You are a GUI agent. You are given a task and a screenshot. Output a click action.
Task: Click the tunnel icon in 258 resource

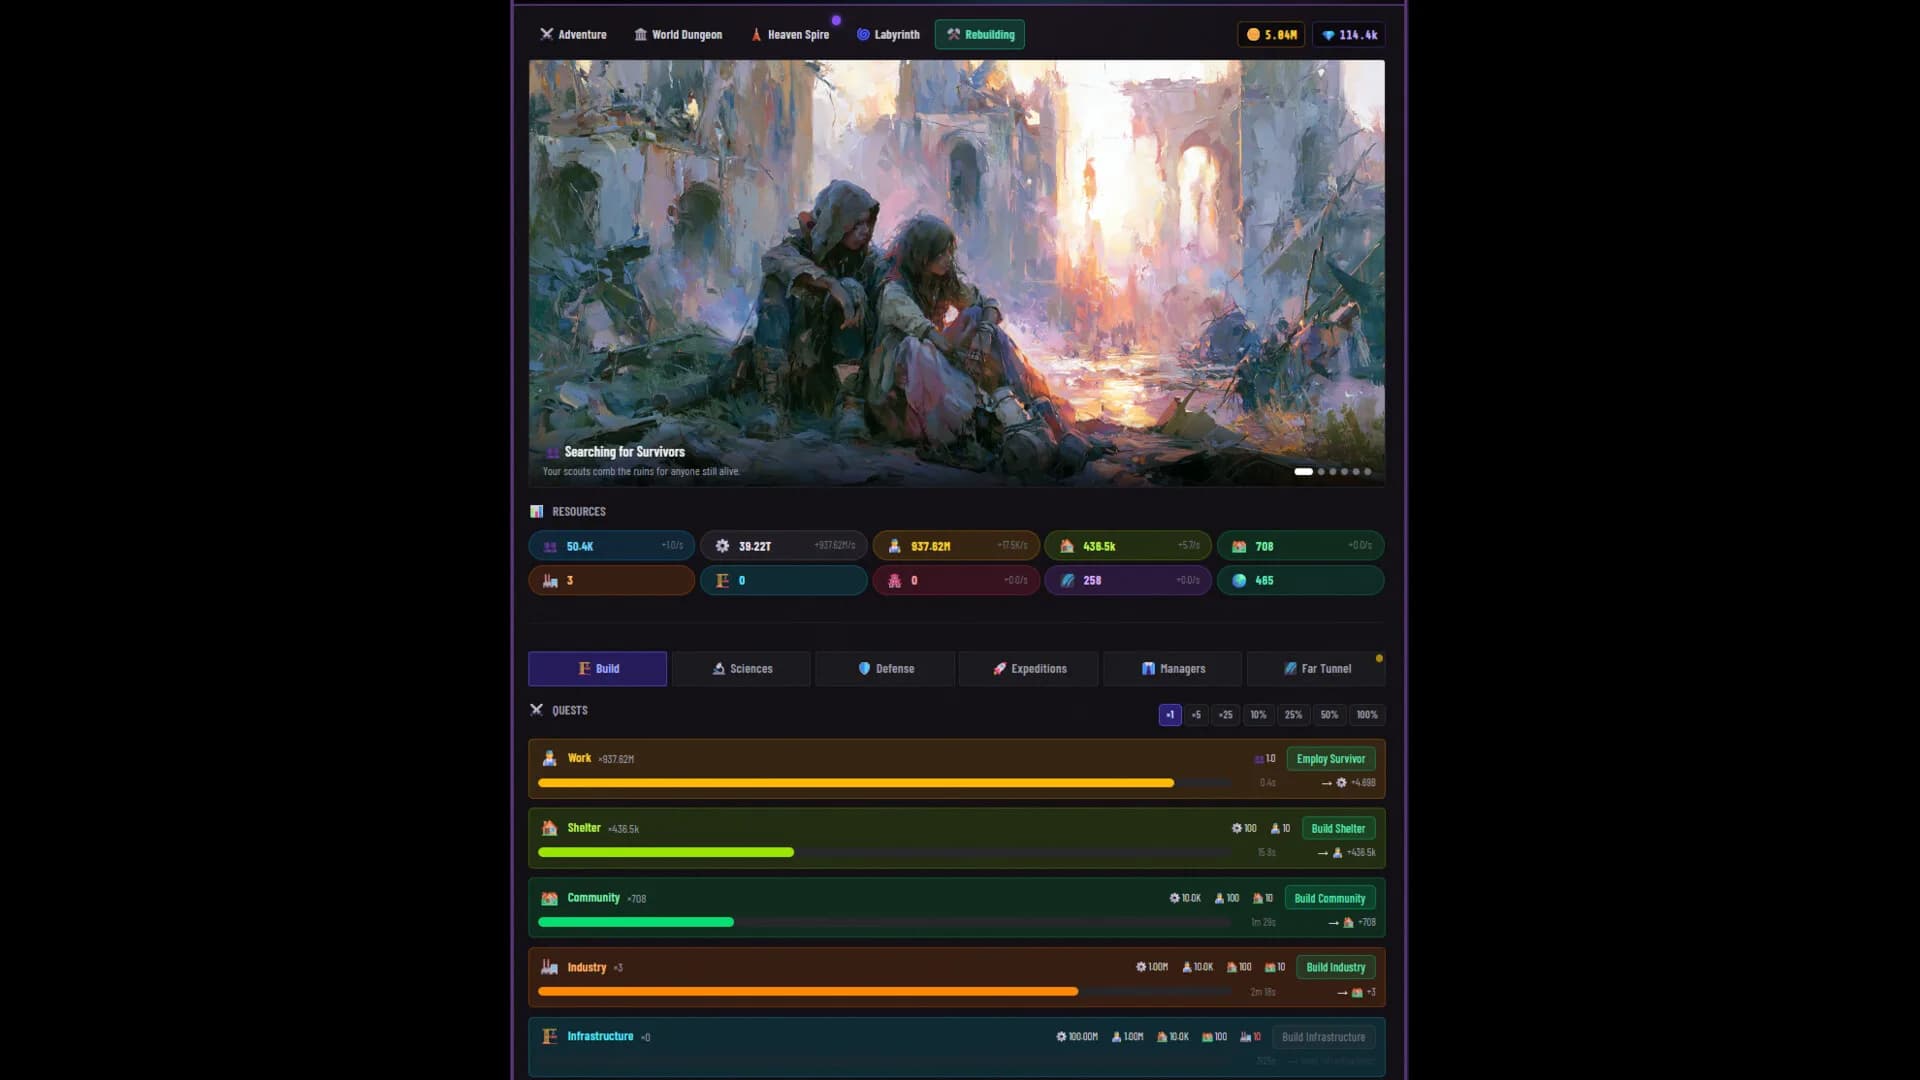coord(1067,580)
